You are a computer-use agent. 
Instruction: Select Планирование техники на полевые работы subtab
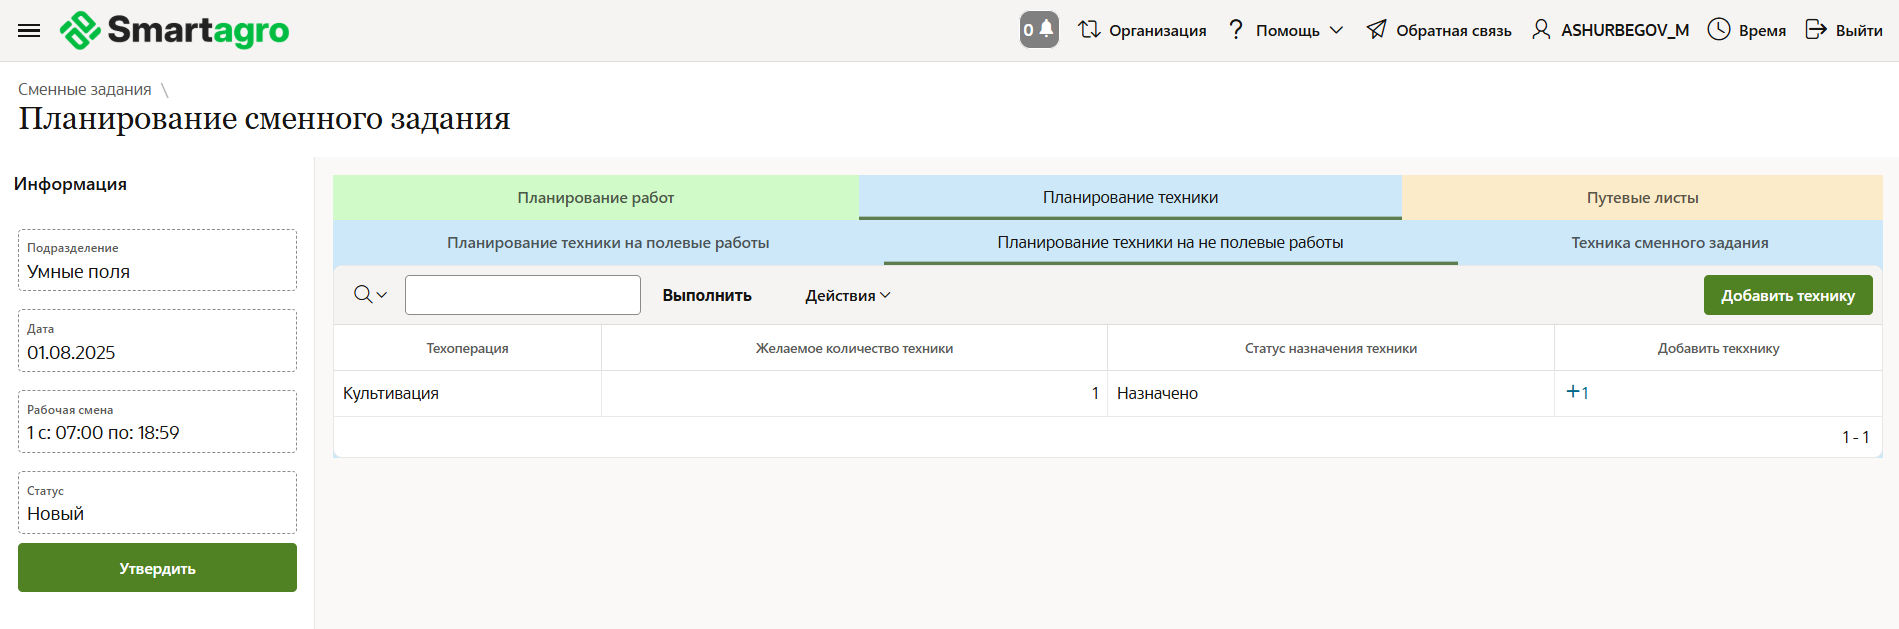pyautogui.click(x=608, y=243)
